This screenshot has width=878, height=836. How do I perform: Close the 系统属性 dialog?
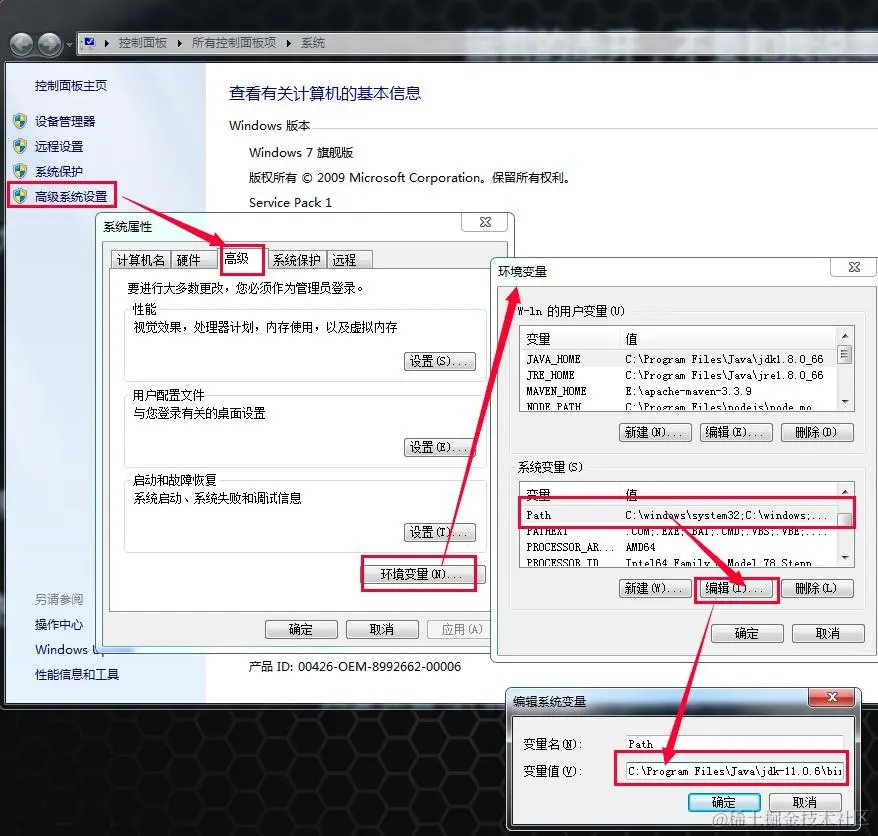click(485, 222)
